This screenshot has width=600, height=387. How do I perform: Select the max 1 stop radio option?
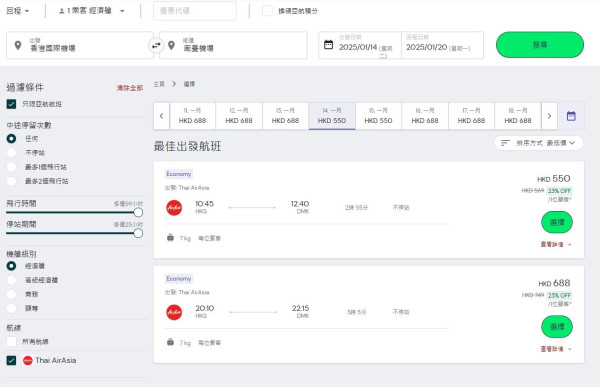[11, 167]
